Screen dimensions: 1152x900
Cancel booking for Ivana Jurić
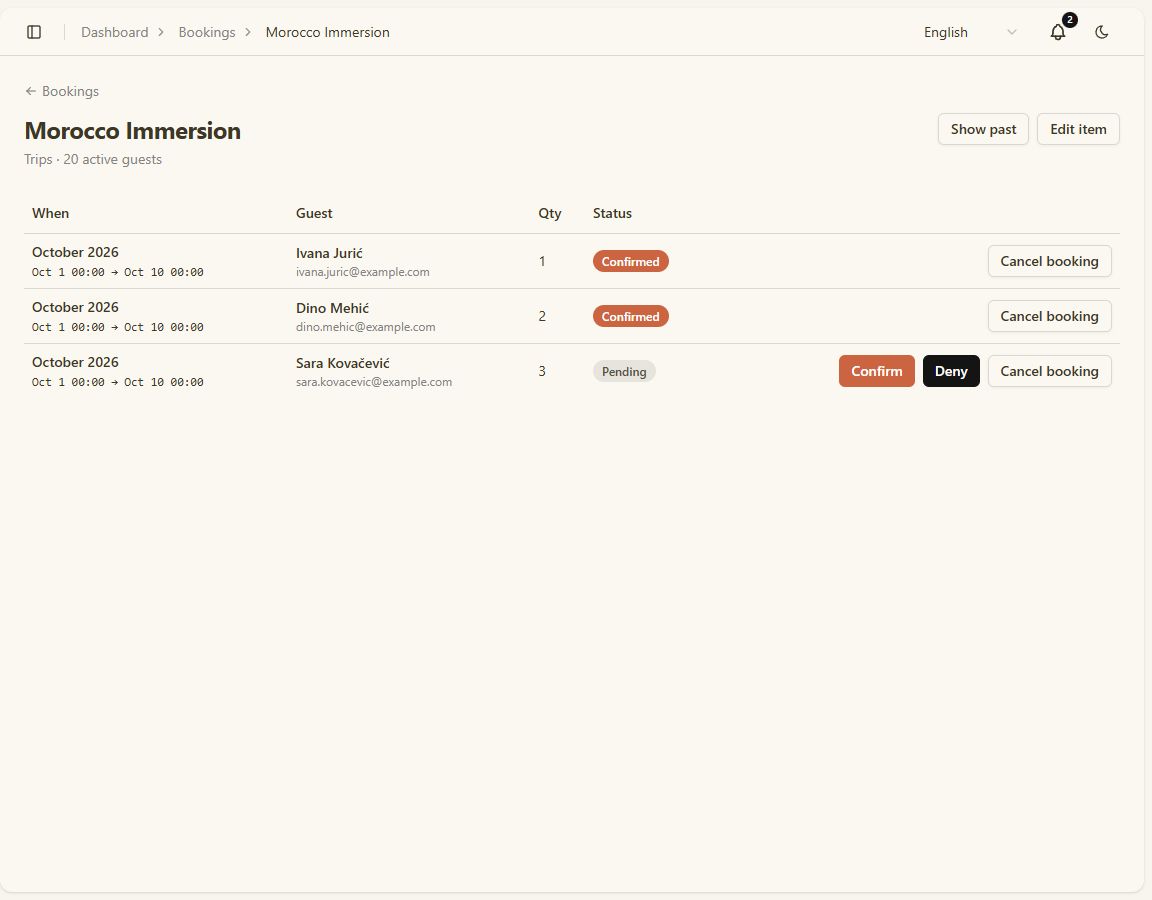tap(1049, 262)
